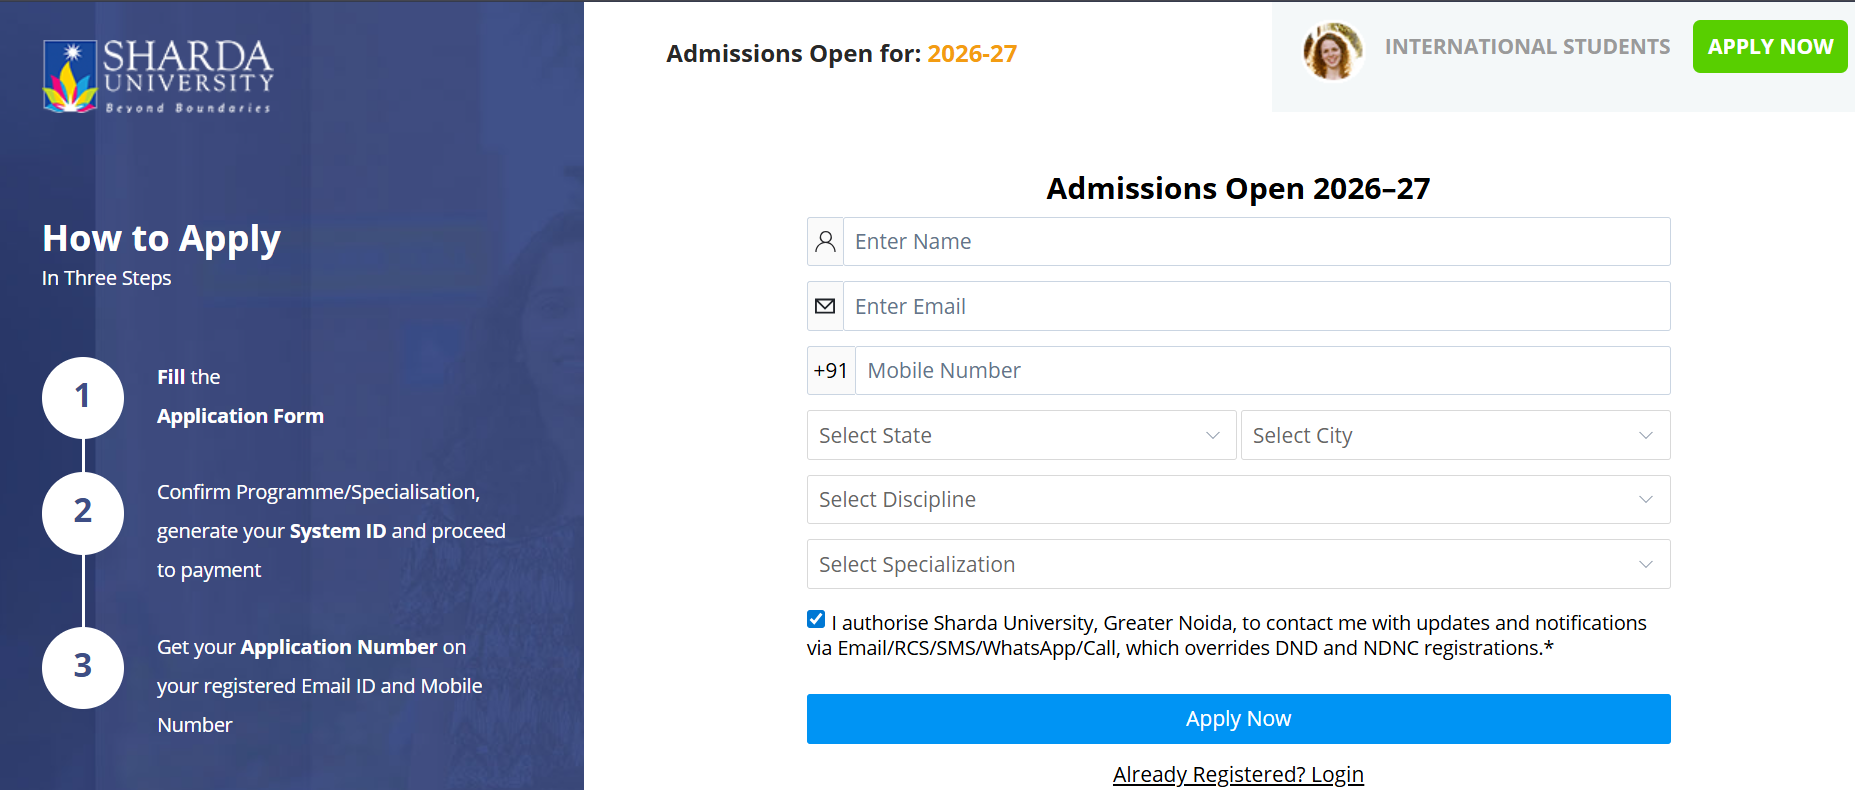The image size is (1855, 790).
Task: Click the +91 country code prefix
Action: click(831, 371)
